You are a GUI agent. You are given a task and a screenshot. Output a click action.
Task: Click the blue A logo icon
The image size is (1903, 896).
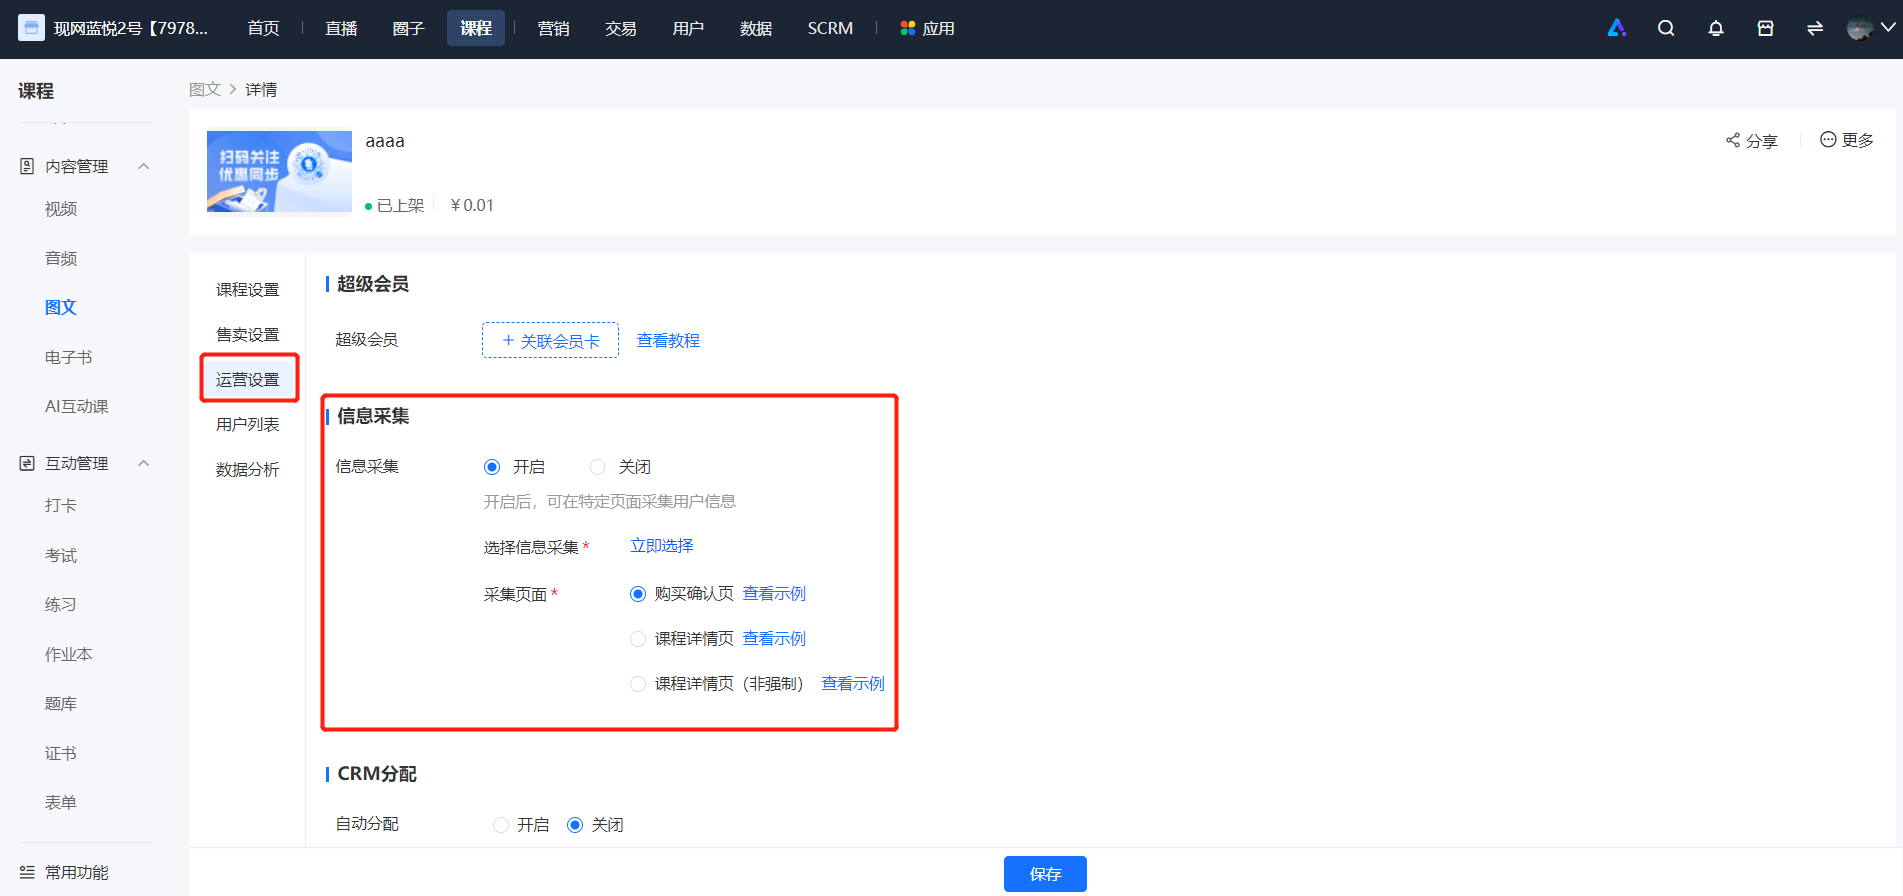[x=1617, y=28]
